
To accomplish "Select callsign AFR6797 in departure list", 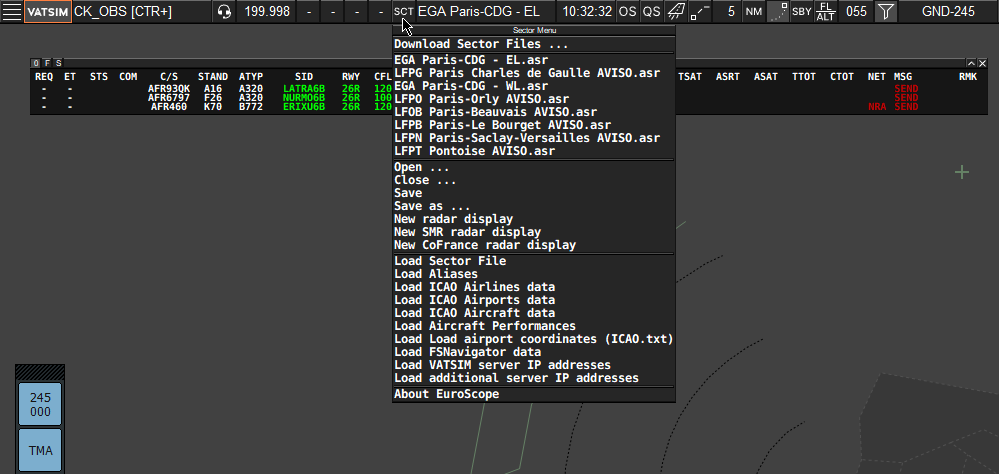I will click(x=169, y=97).
